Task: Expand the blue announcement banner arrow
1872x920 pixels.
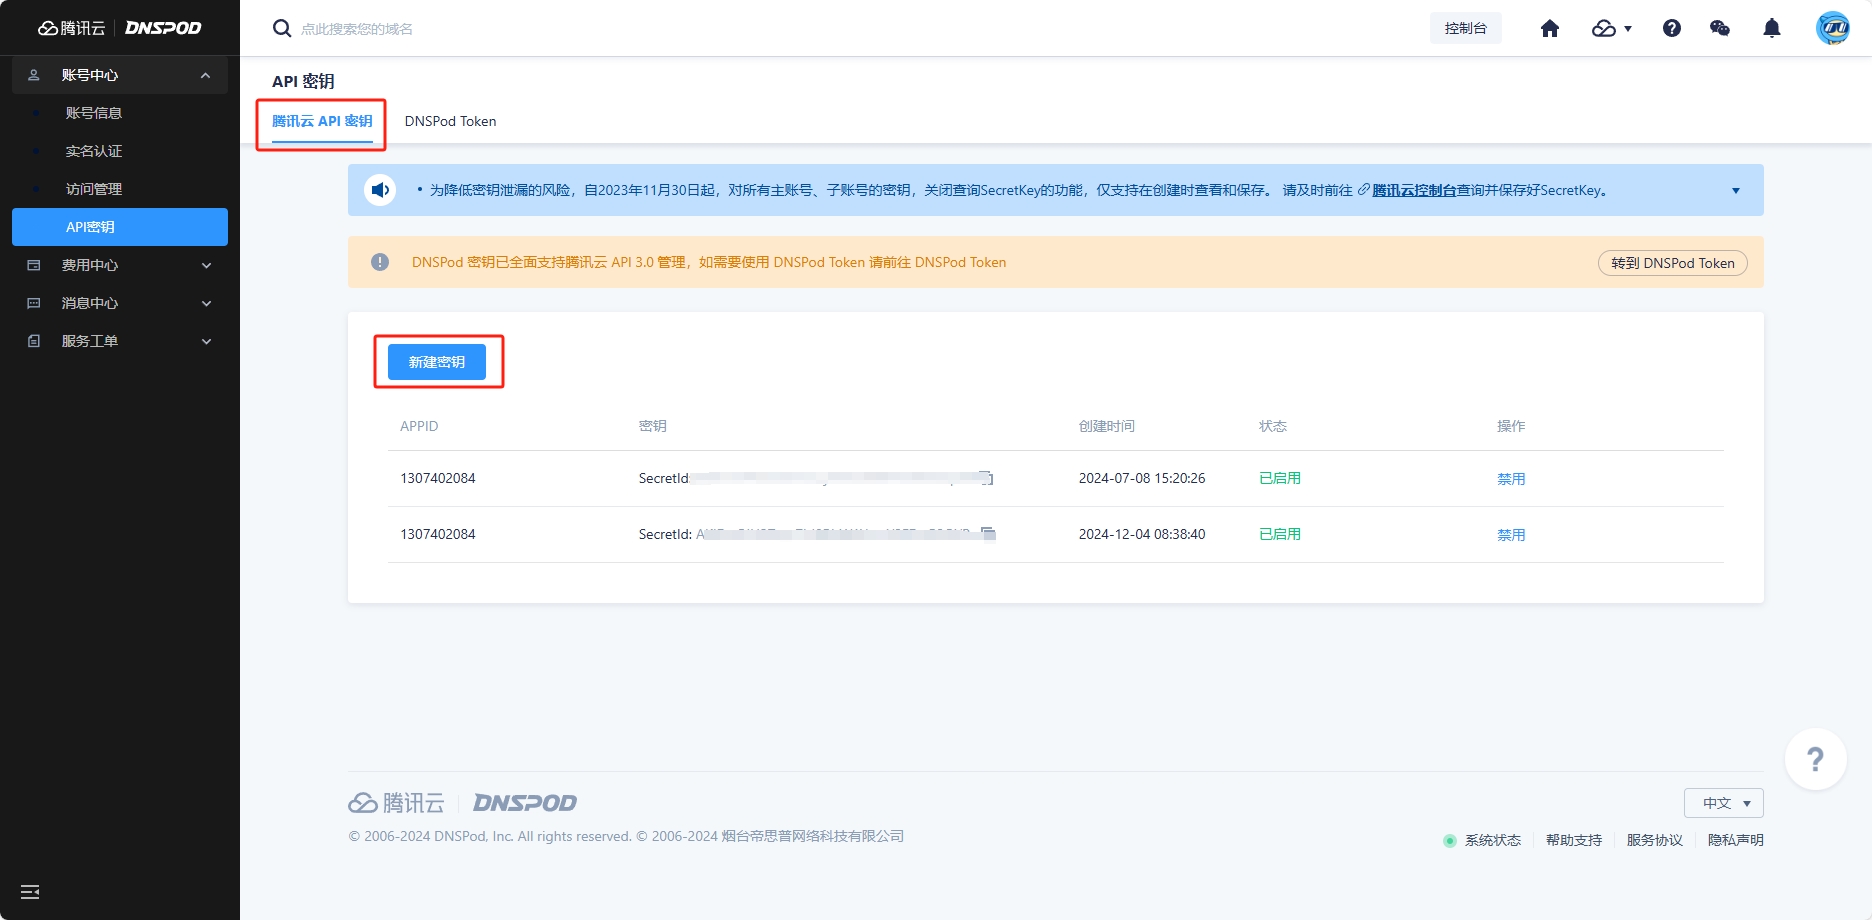Action: tap(1735, 191)
